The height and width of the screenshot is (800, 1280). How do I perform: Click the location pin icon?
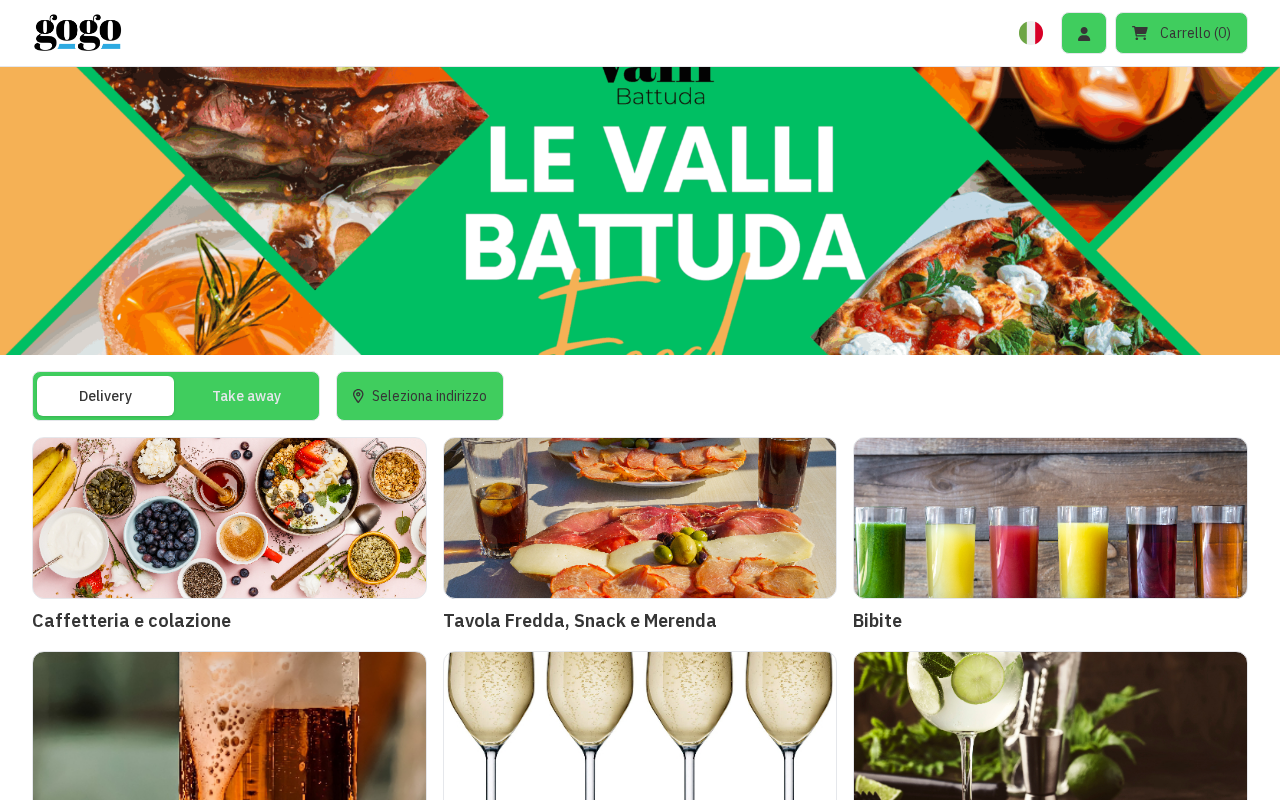click(x=358, y=396)
